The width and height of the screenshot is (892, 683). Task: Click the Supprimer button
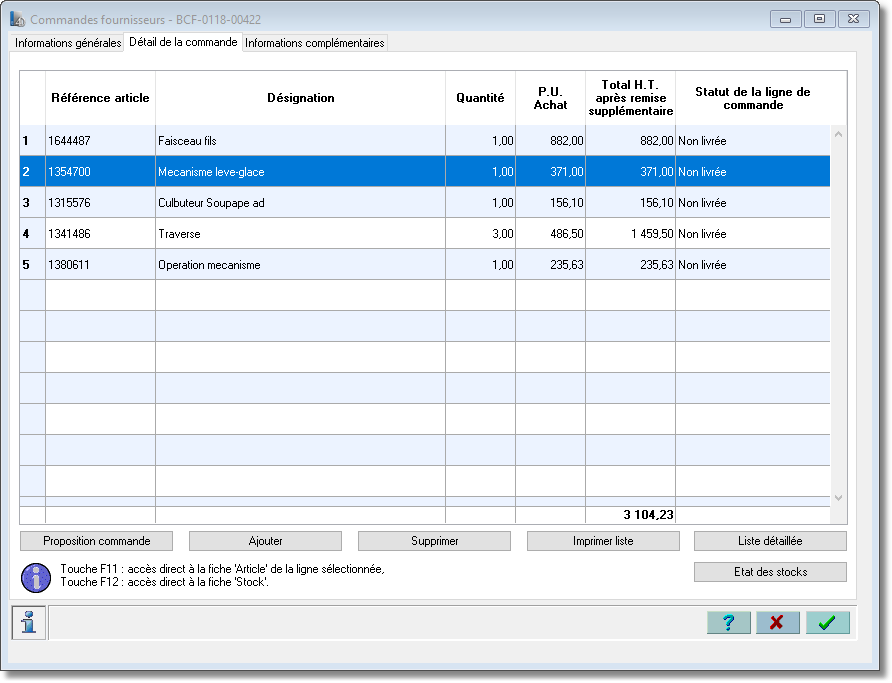[x=434, y=541]
